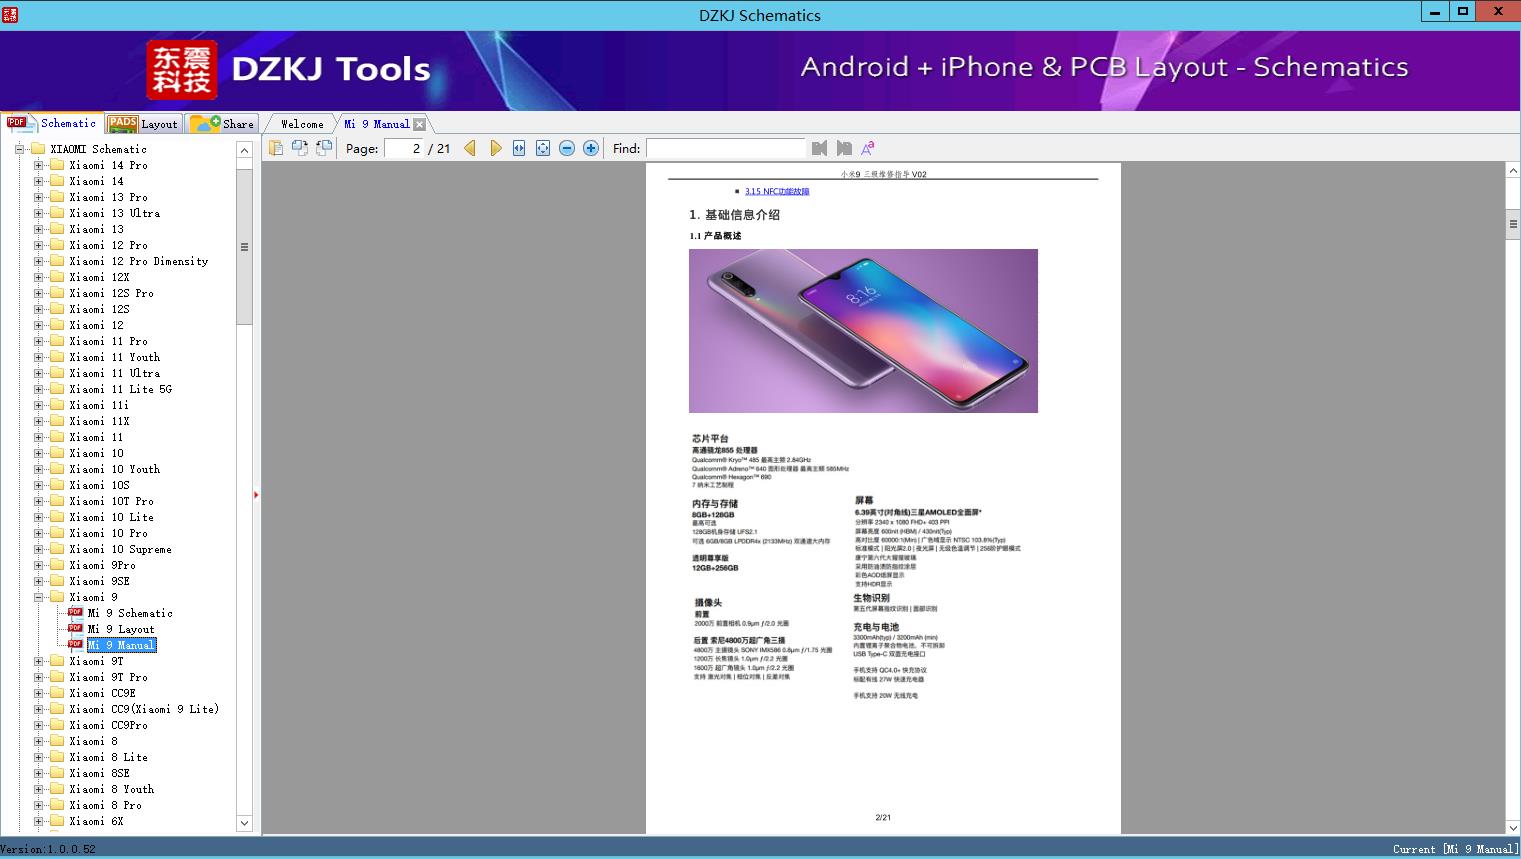Click the fit page icon

coord(543,148)
